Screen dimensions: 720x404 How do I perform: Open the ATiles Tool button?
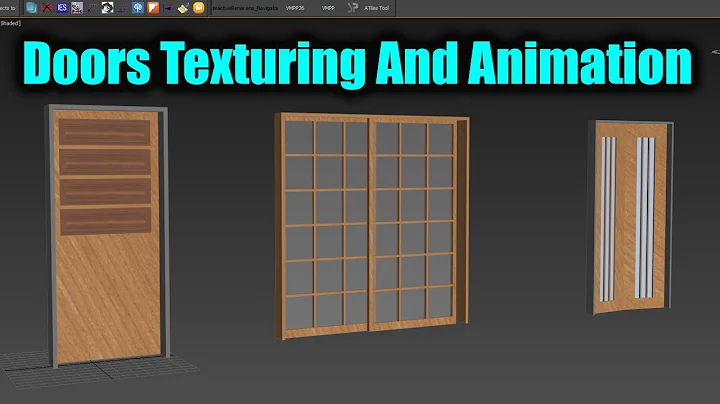click(377, 8)
